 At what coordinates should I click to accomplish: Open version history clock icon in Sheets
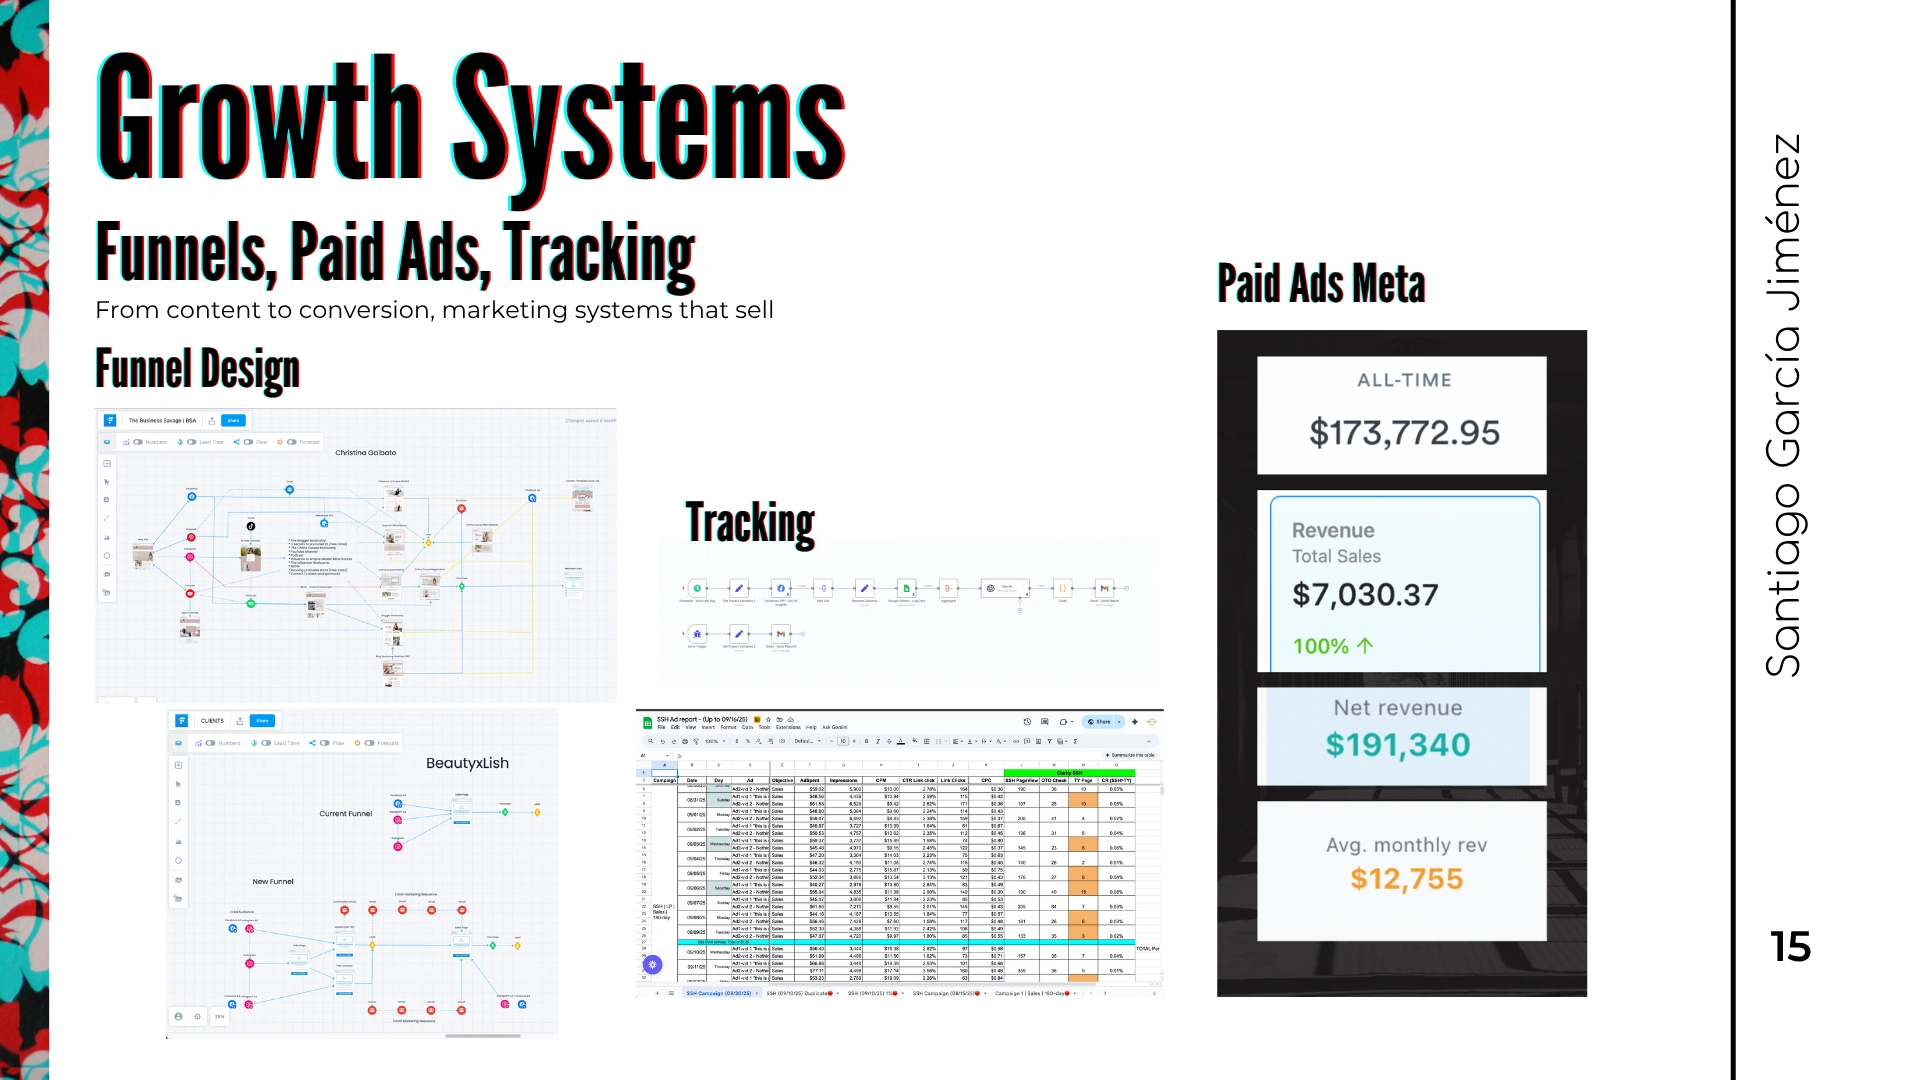point(1027,722)
